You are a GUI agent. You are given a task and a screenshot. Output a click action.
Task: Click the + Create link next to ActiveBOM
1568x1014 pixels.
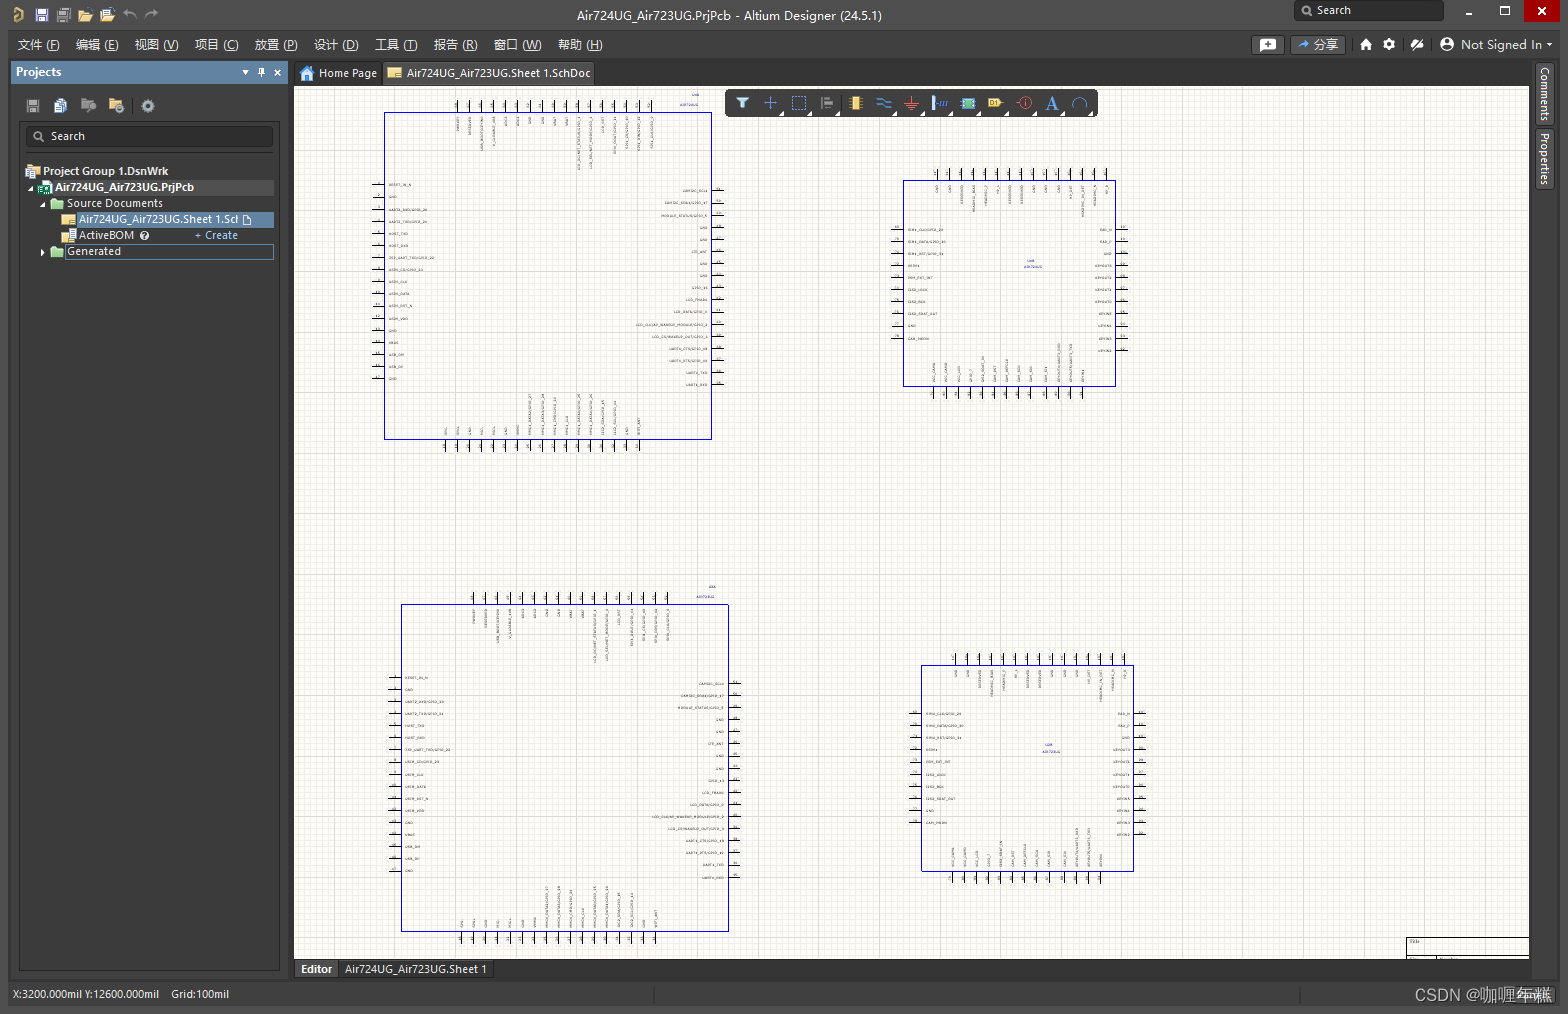(216, 236)
